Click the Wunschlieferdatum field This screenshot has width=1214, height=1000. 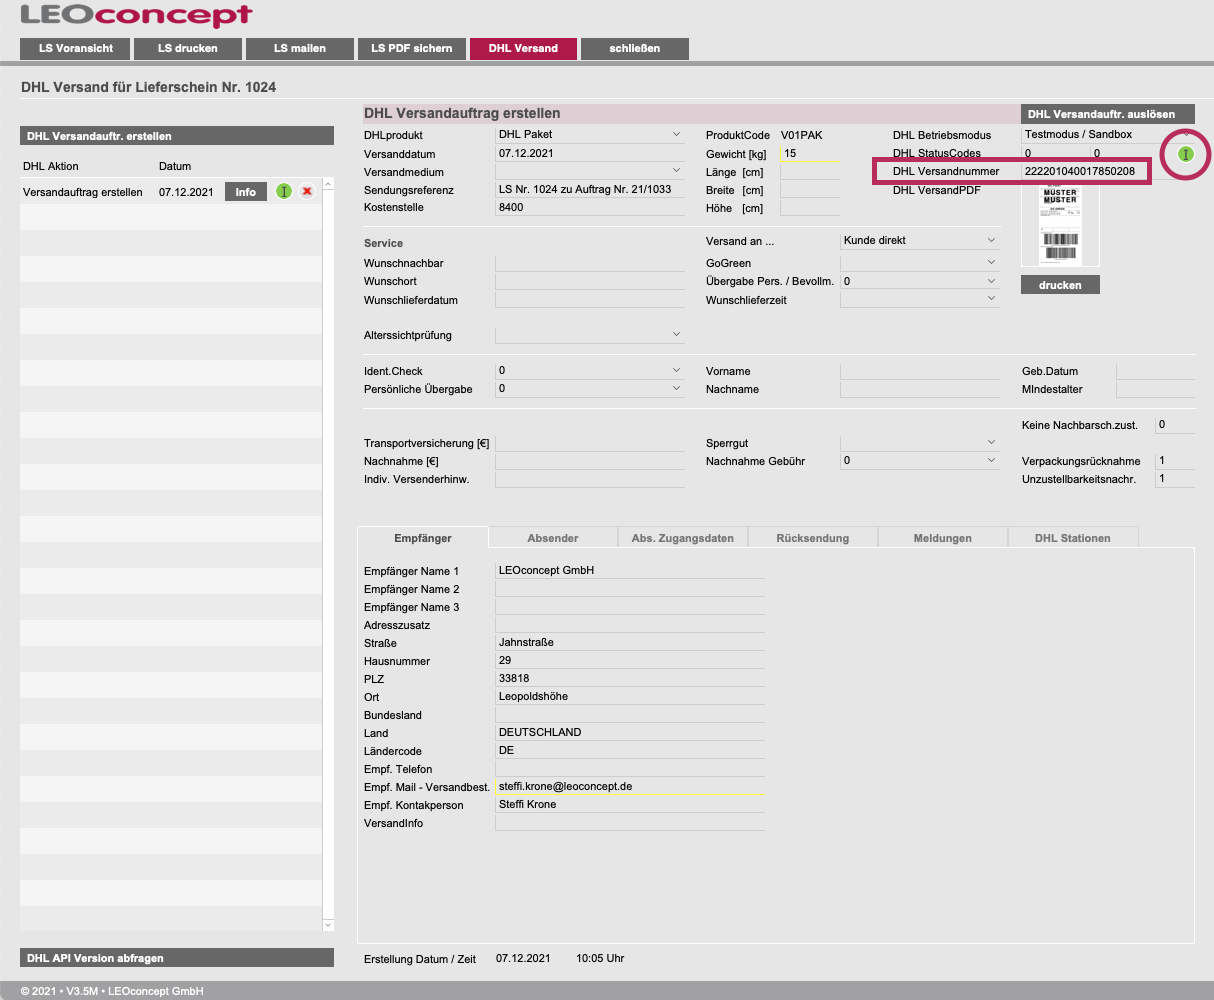[590, 299]
